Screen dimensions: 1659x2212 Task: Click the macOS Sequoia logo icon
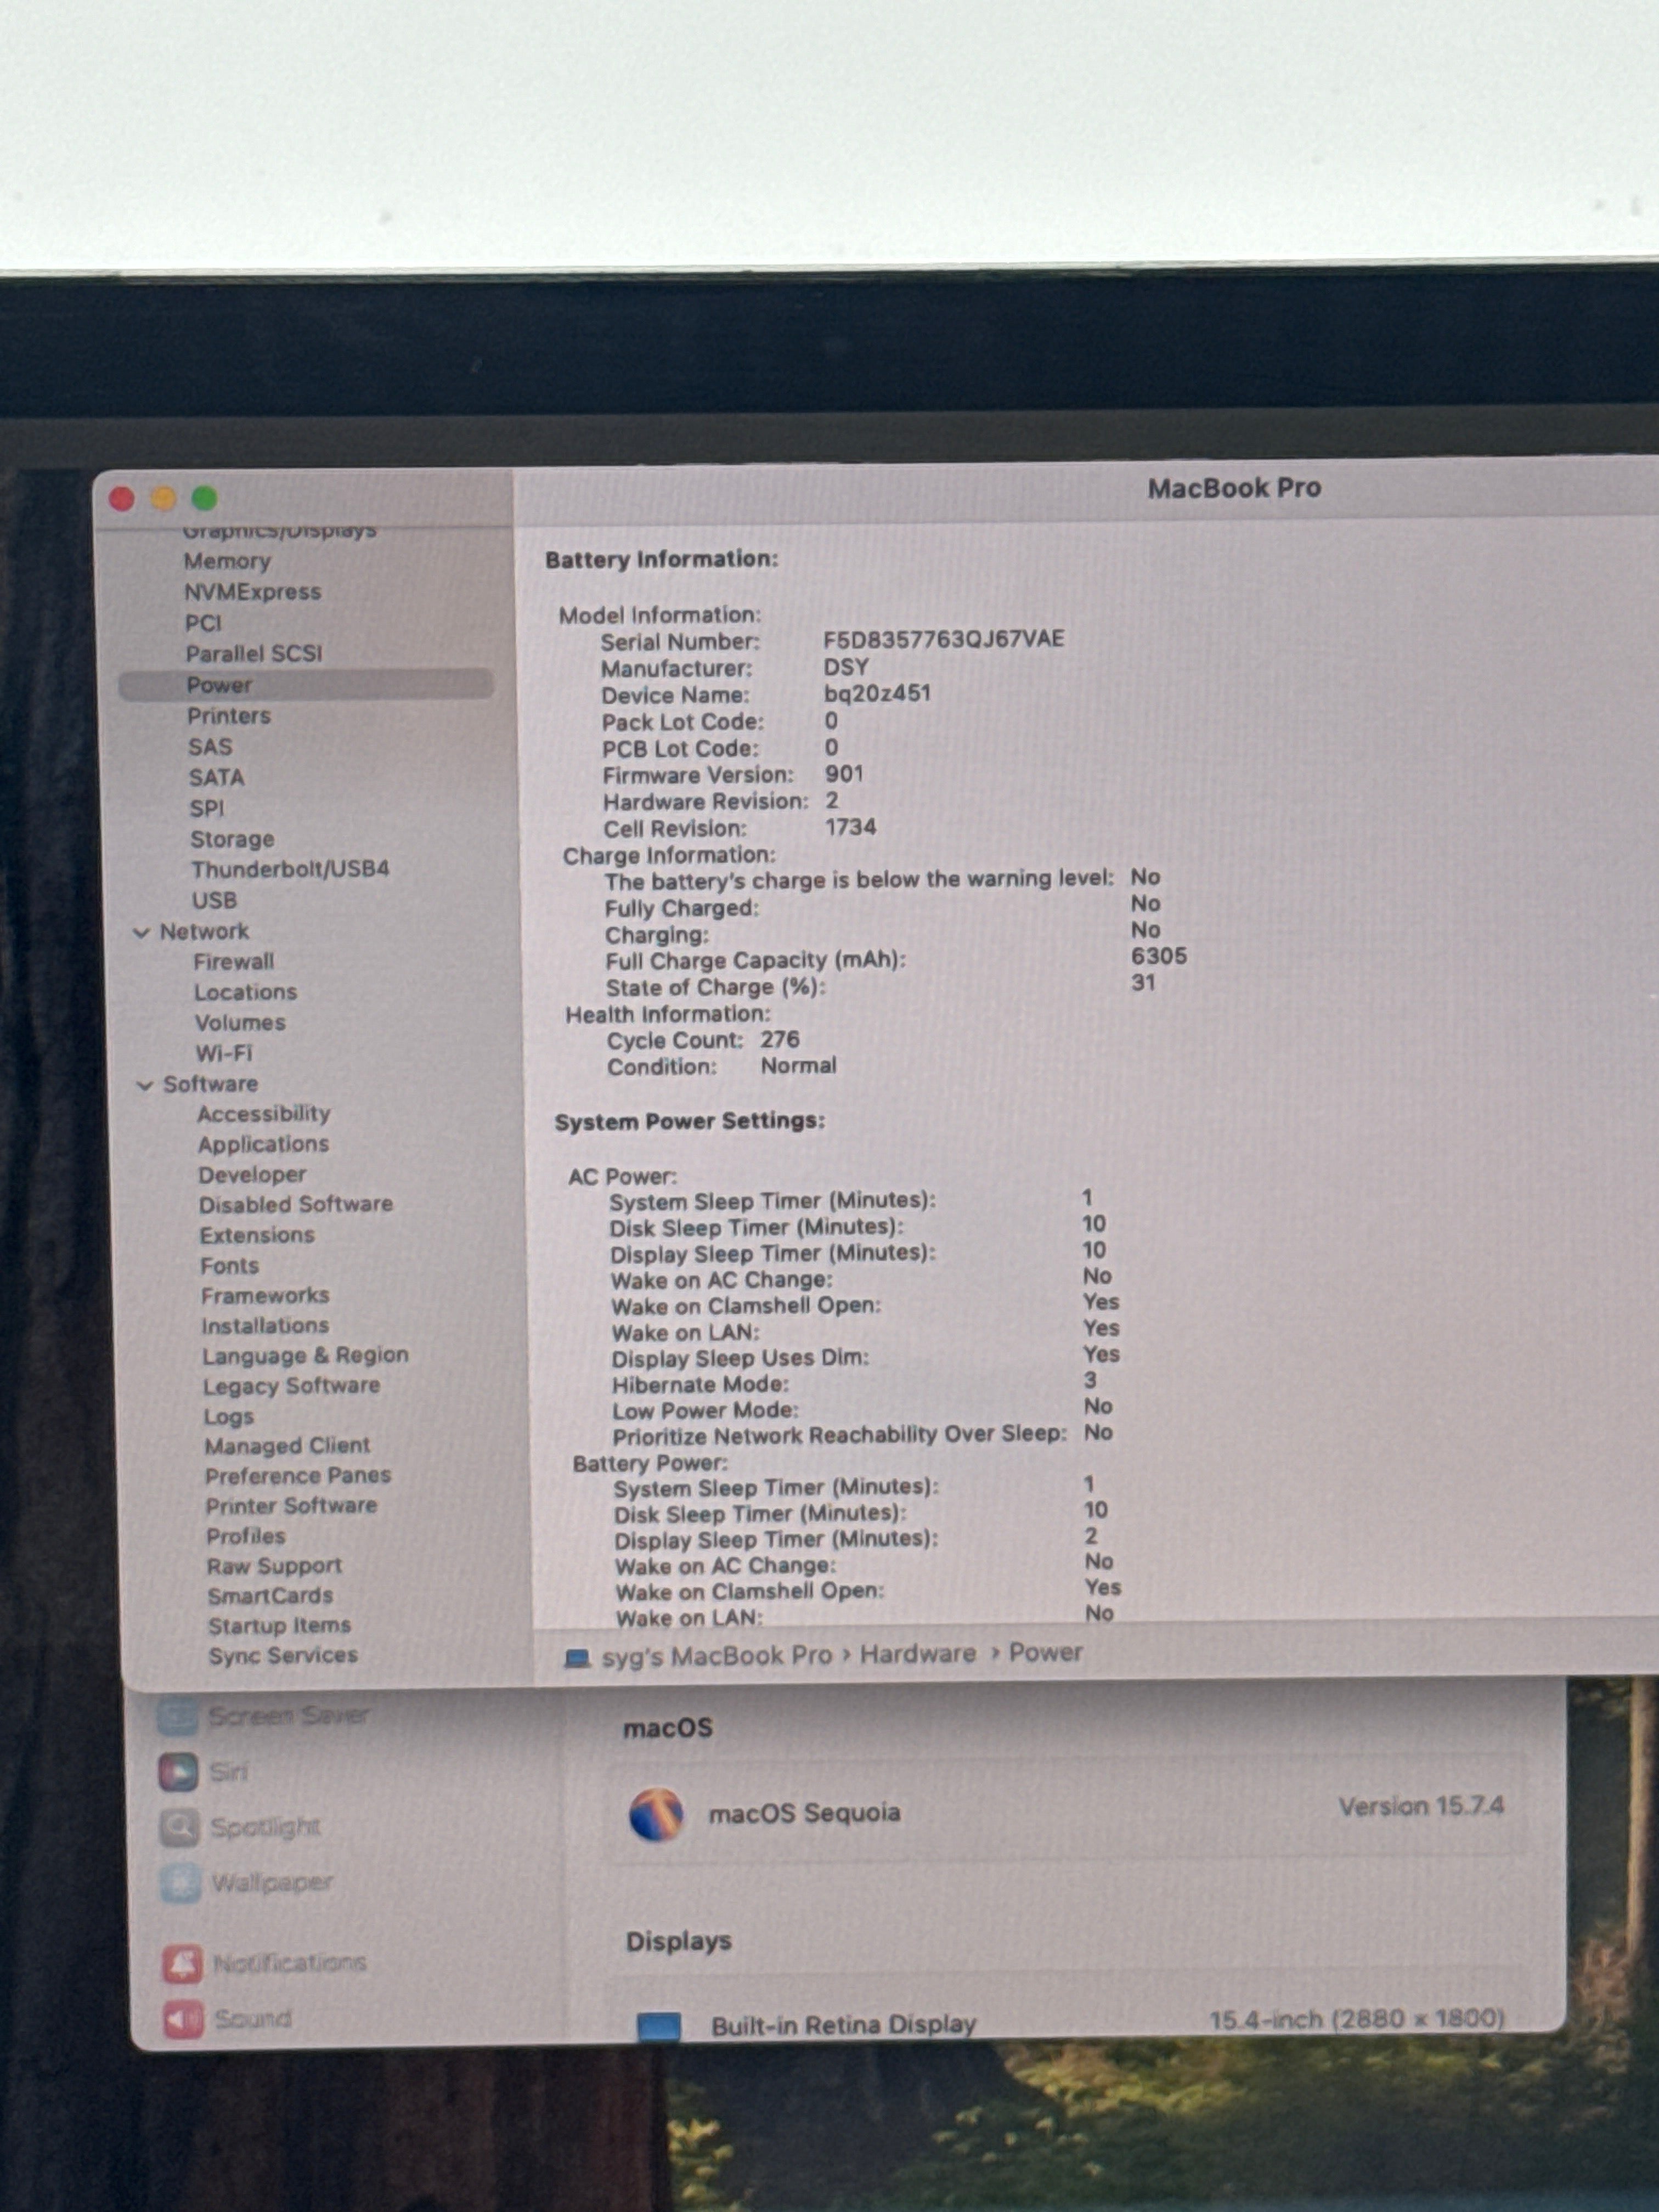coord(656,1814)
